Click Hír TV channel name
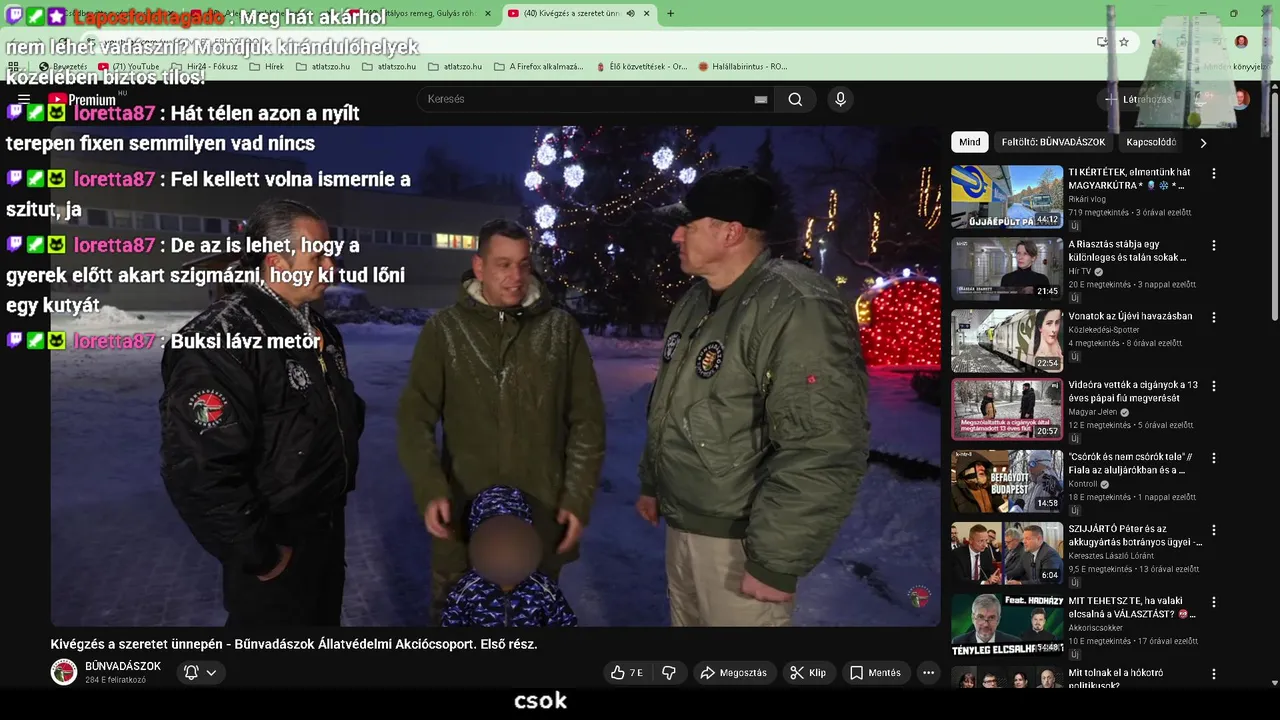 [1080, 271]
